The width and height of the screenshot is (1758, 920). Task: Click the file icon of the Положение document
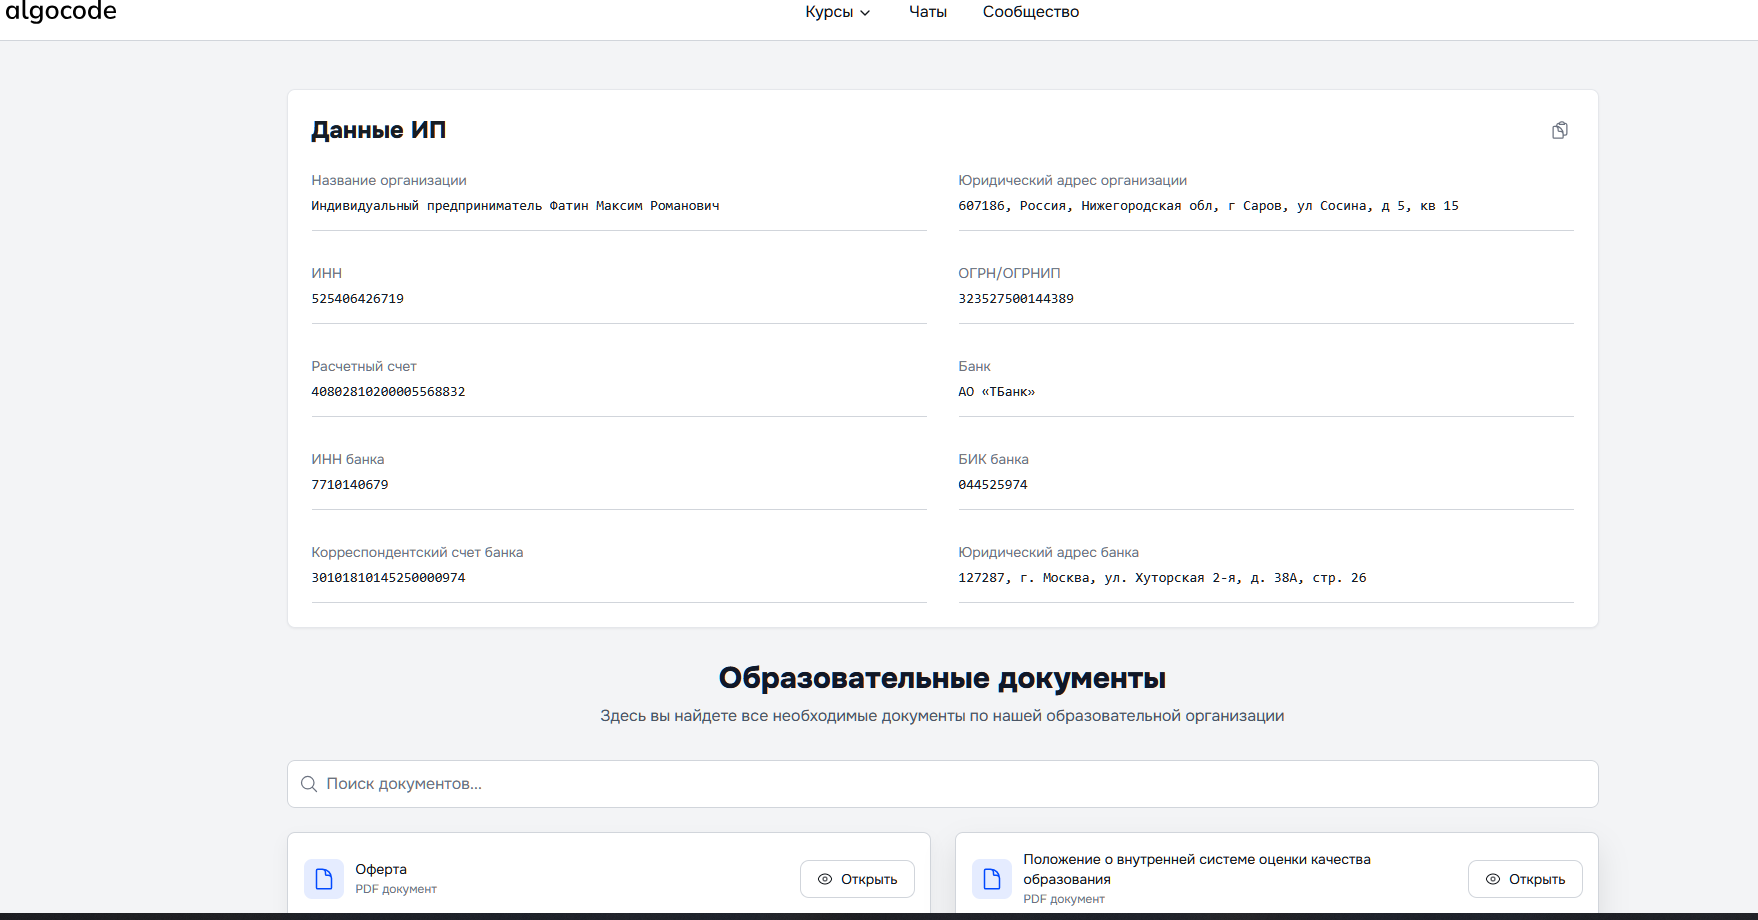991,879
